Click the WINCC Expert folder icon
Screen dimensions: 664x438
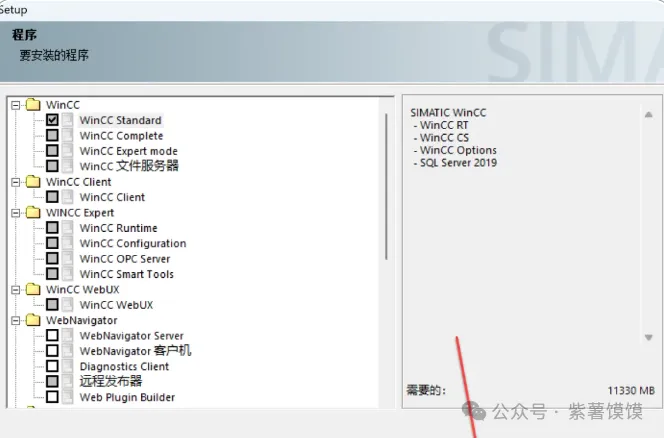point(32,213)
